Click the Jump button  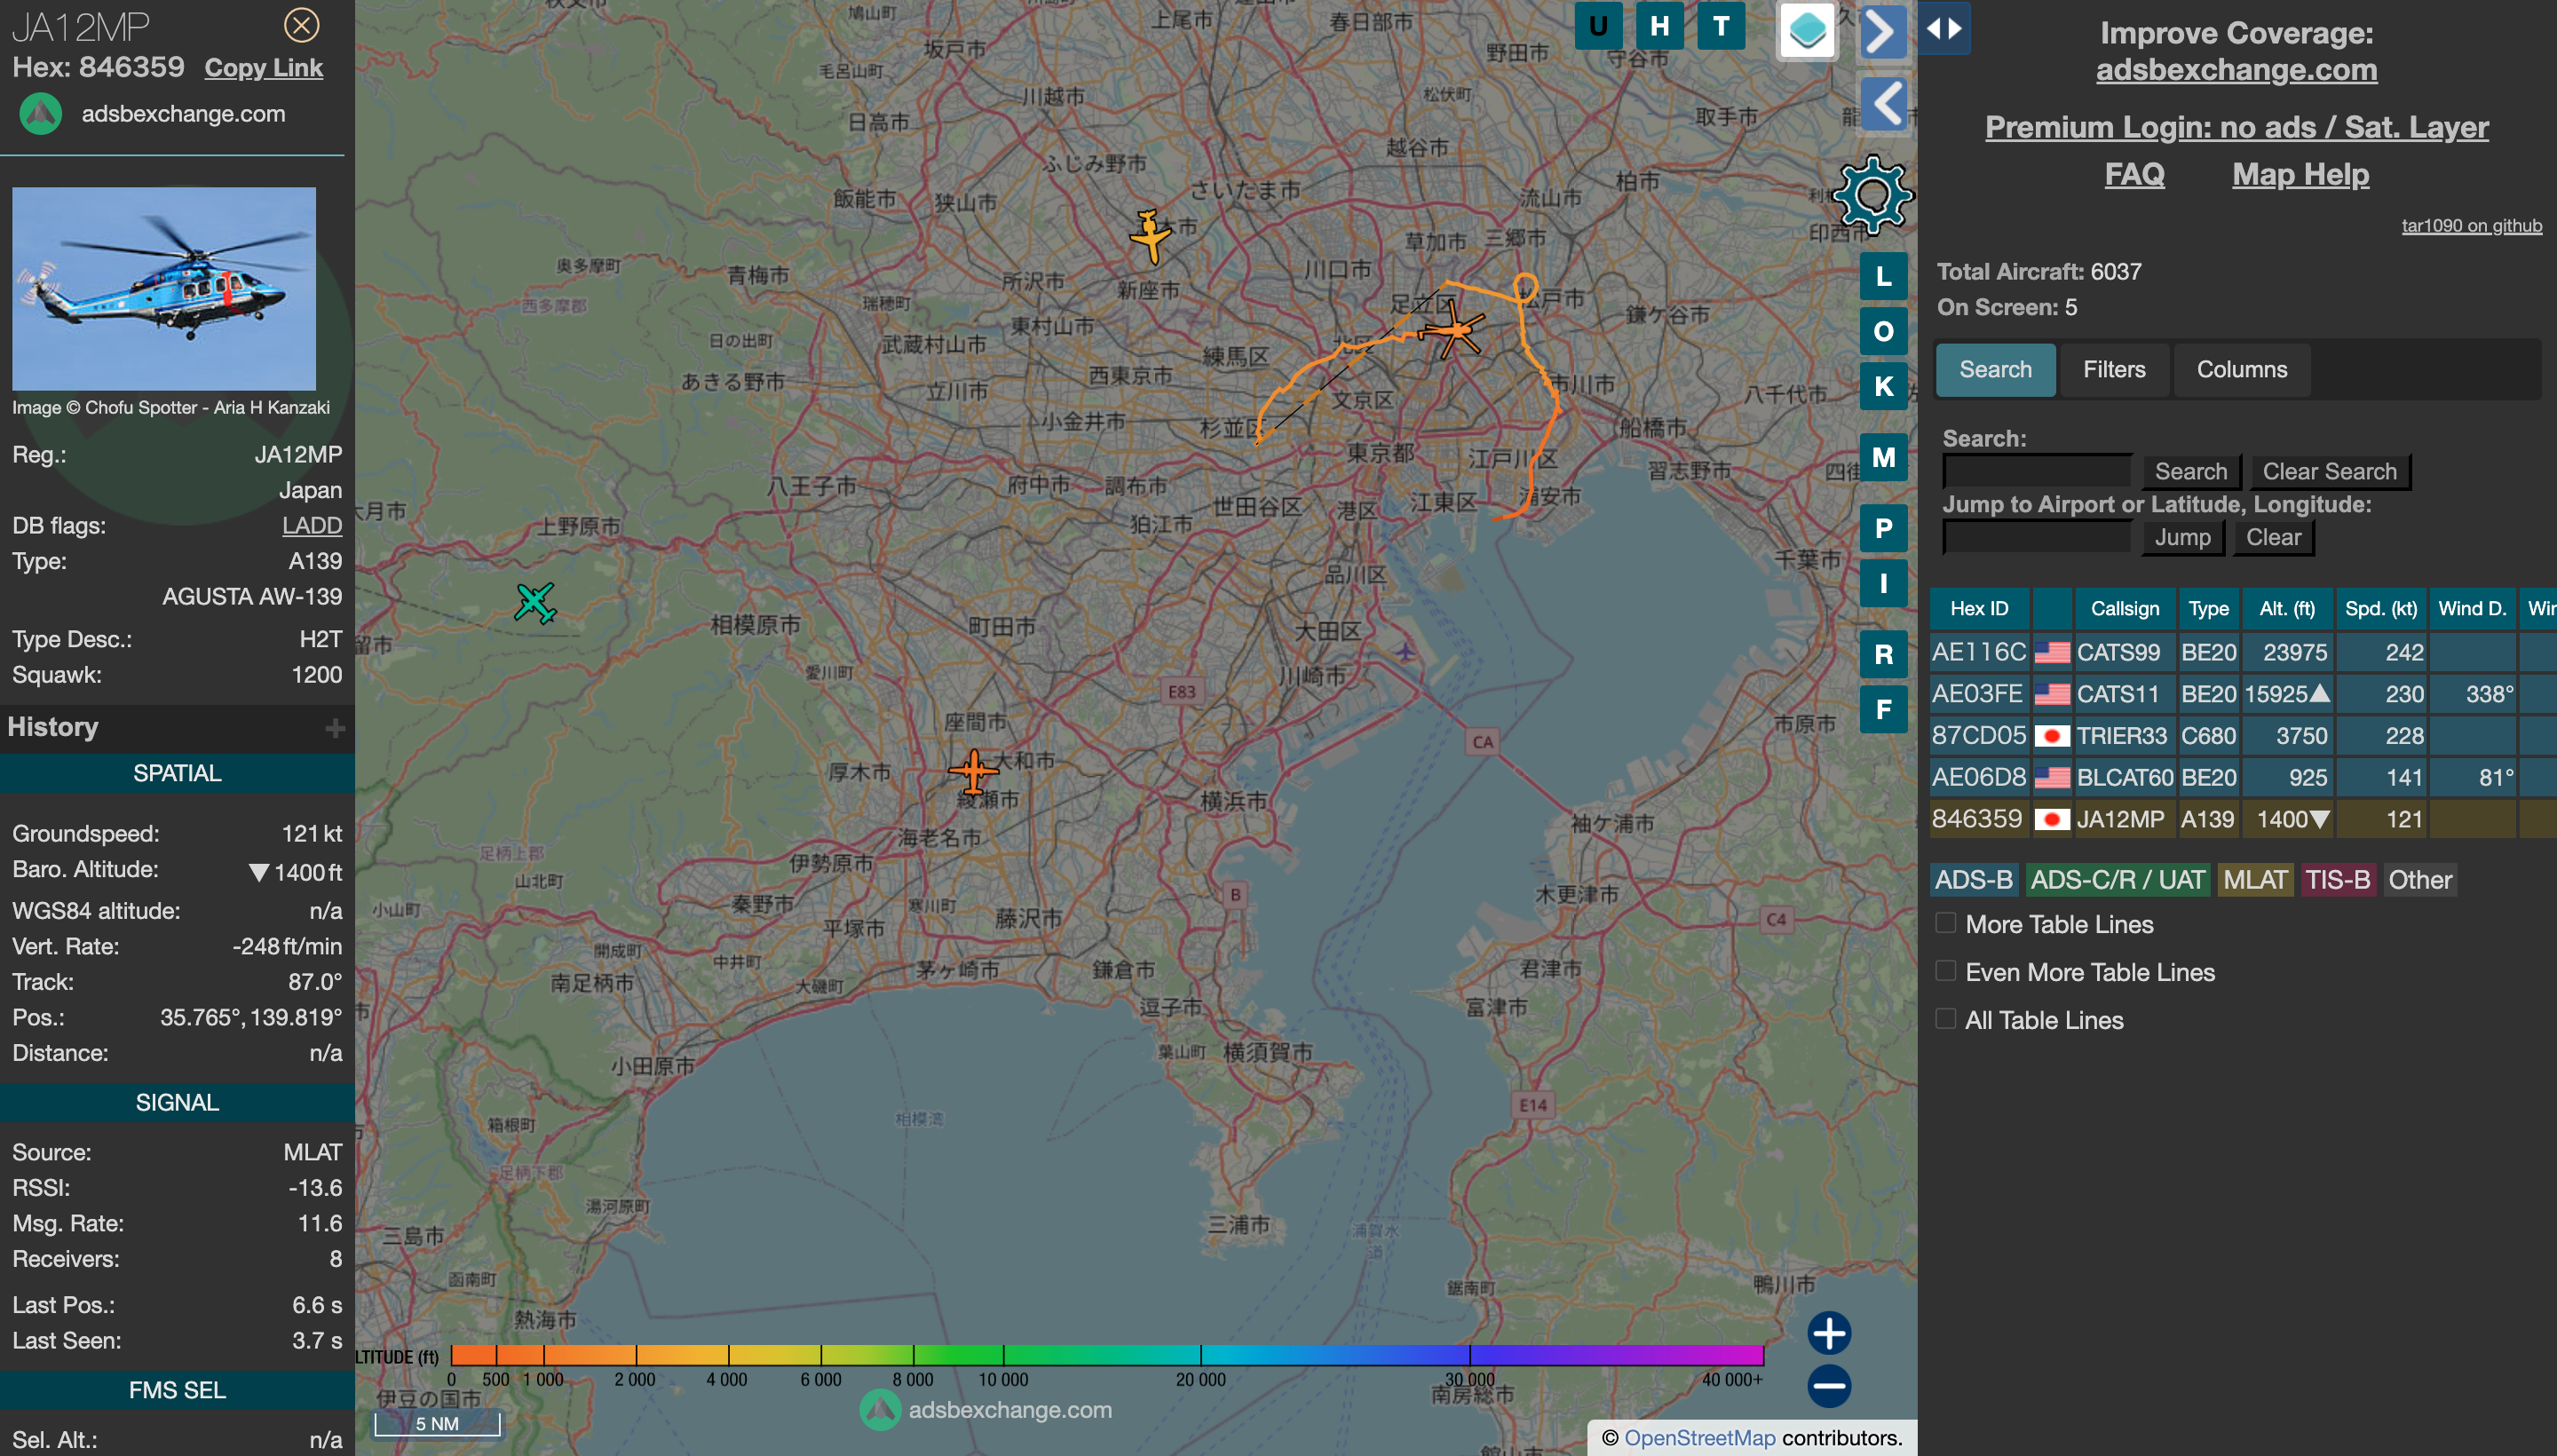tap(2182, 538)
